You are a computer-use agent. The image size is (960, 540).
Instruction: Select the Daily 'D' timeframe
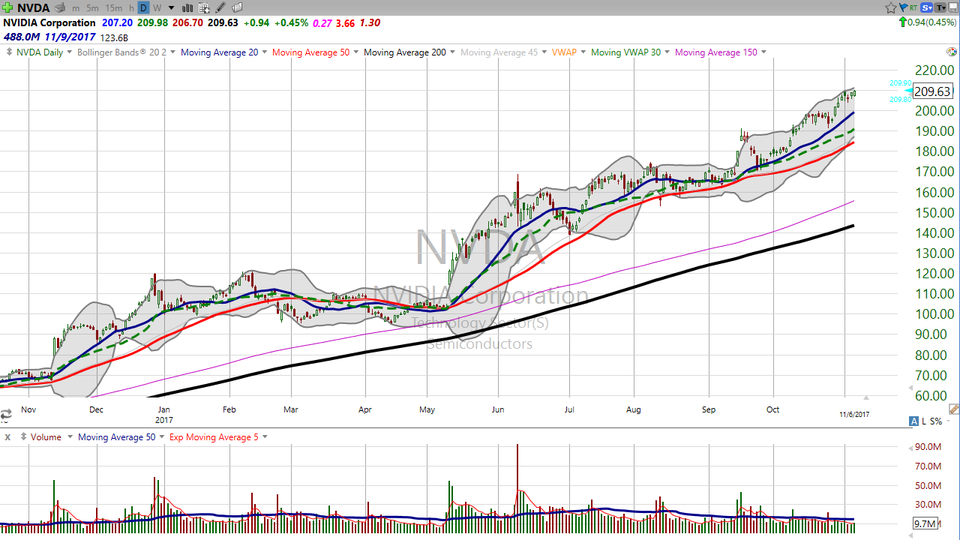143,8
